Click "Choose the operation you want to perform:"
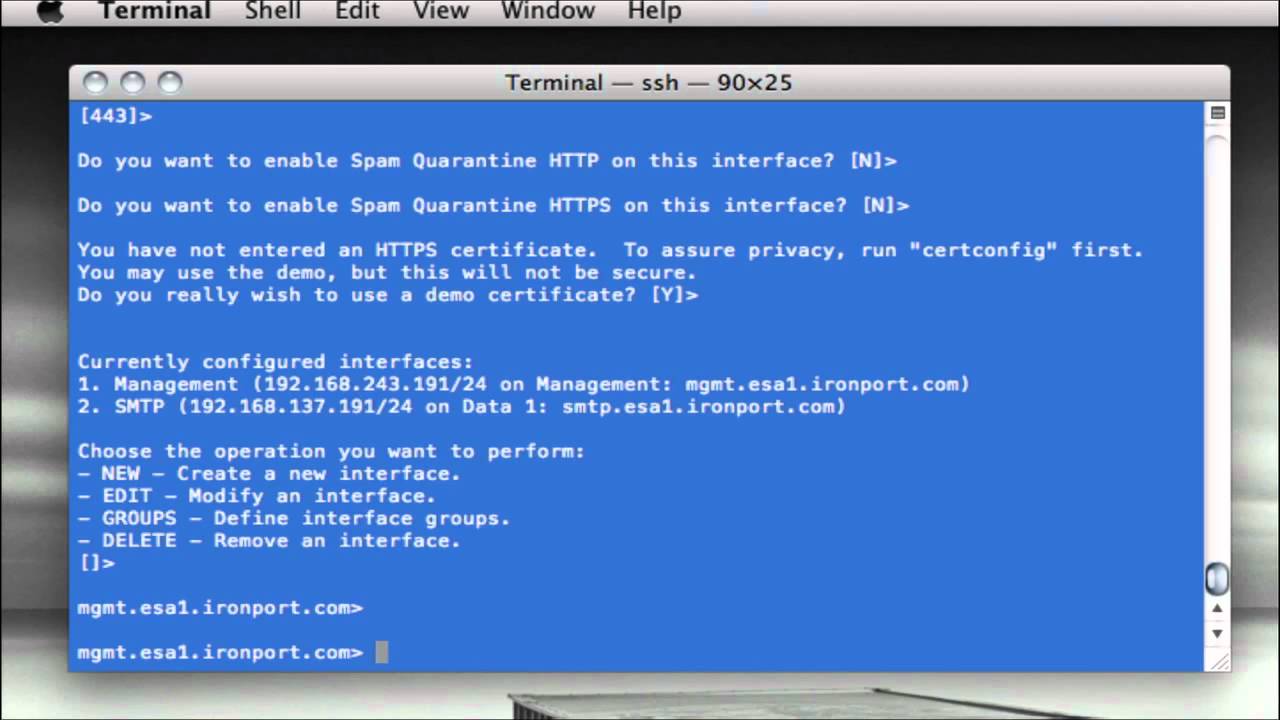 [331, 452]
